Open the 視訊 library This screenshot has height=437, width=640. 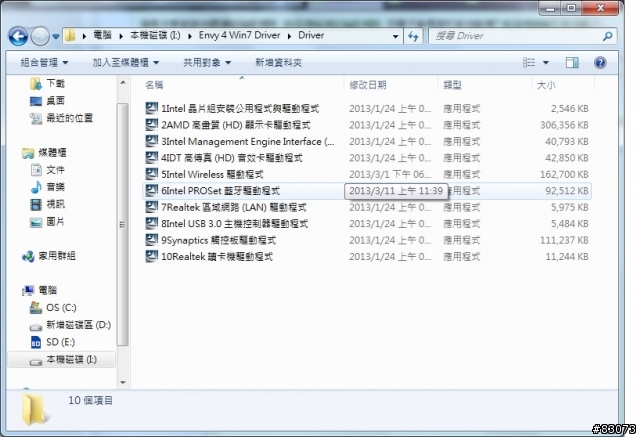(x=47, y=204)
